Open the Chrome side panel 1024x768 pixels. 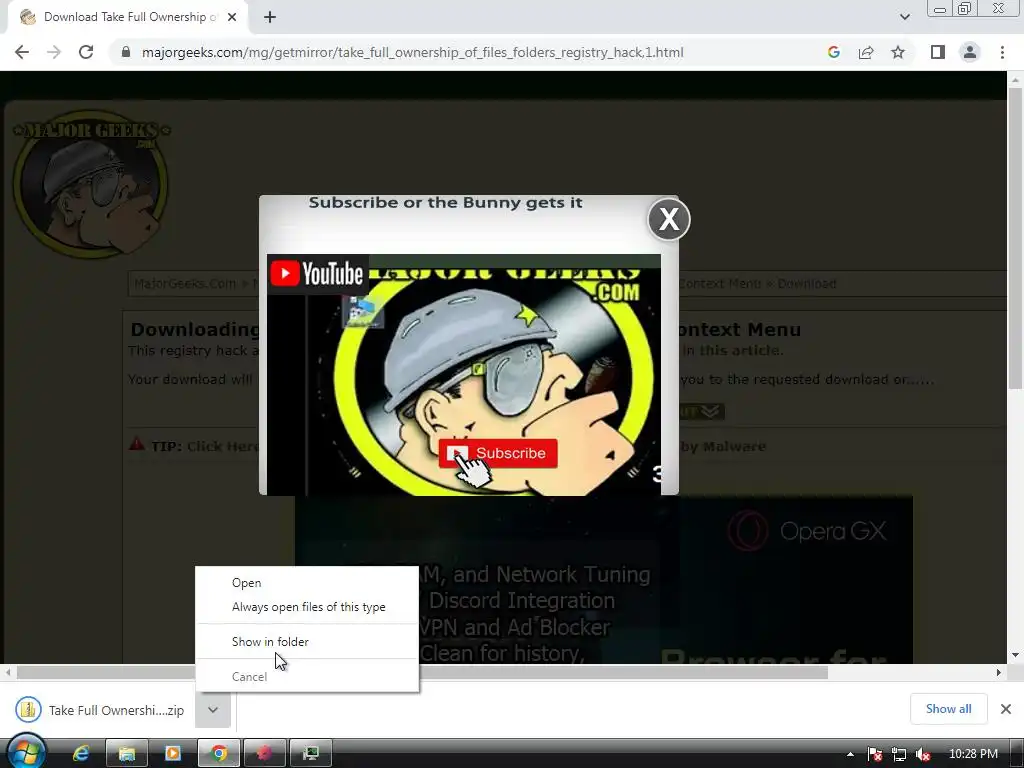tap(938, 52)
